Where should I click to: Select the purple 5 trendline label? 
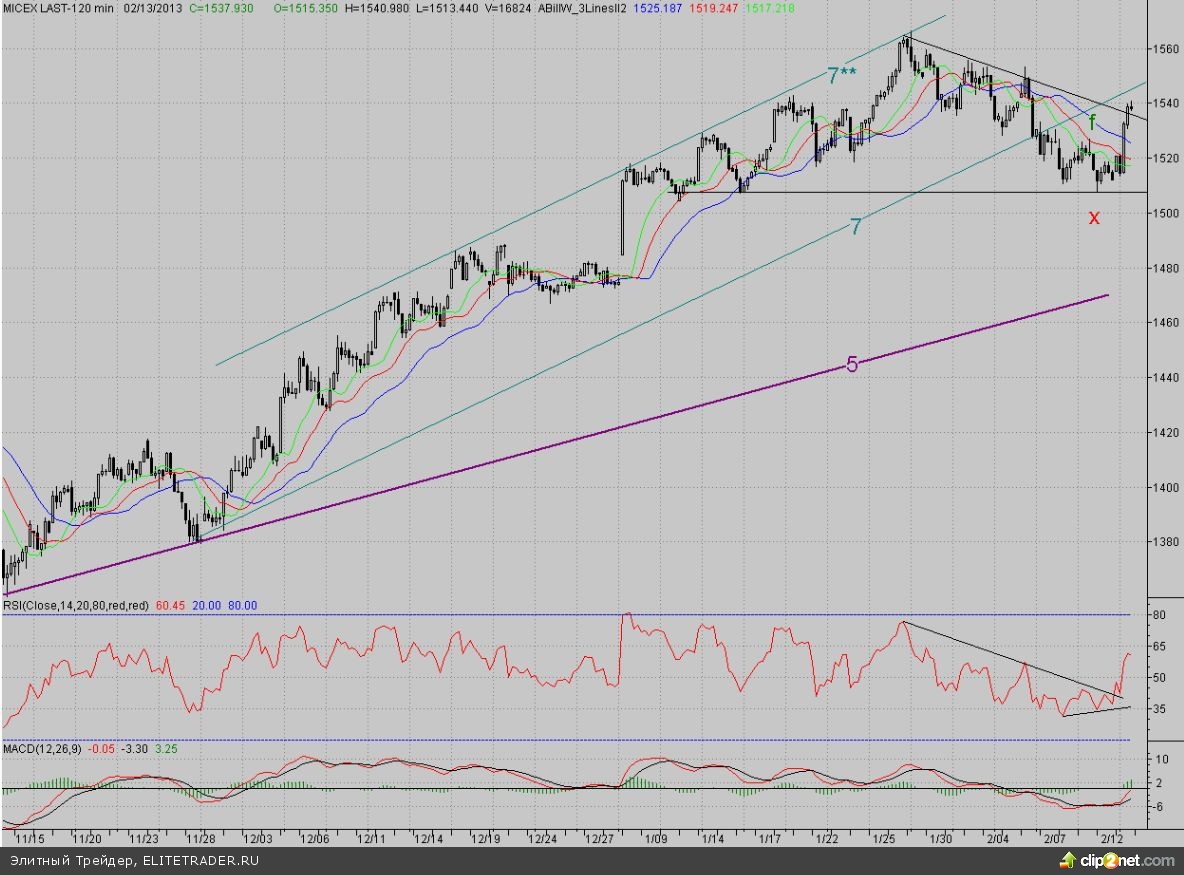852,365
